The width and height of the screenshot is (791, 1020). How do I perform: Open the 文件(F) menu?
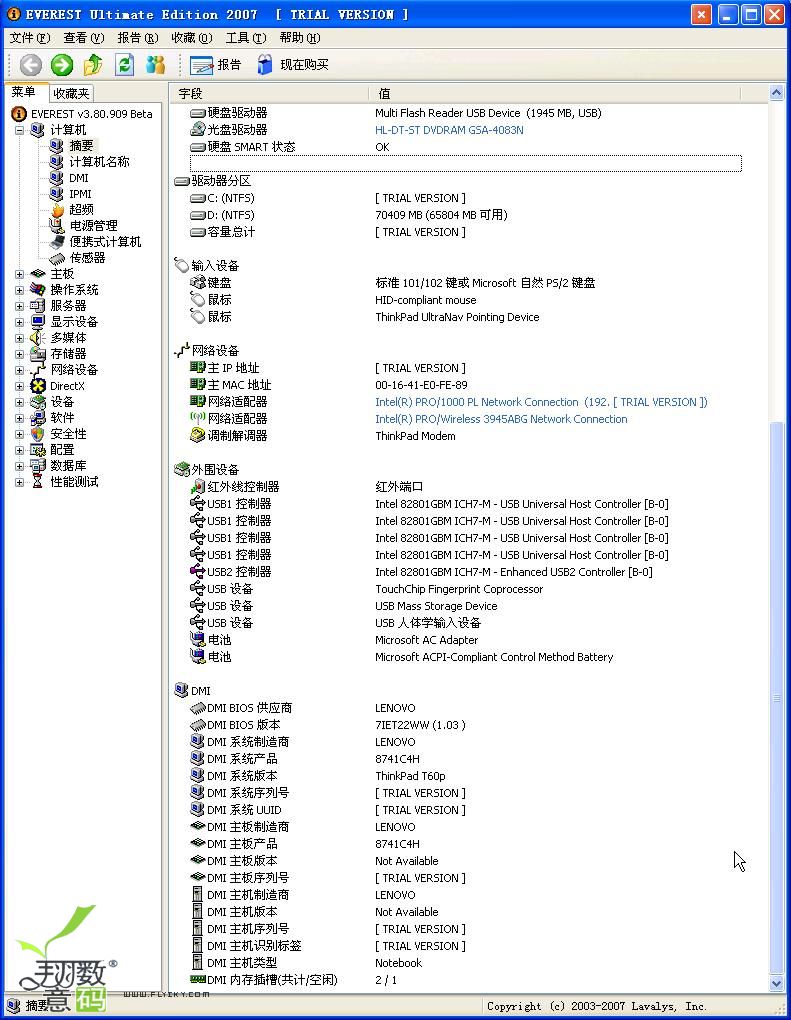click(x=30, y=38)
